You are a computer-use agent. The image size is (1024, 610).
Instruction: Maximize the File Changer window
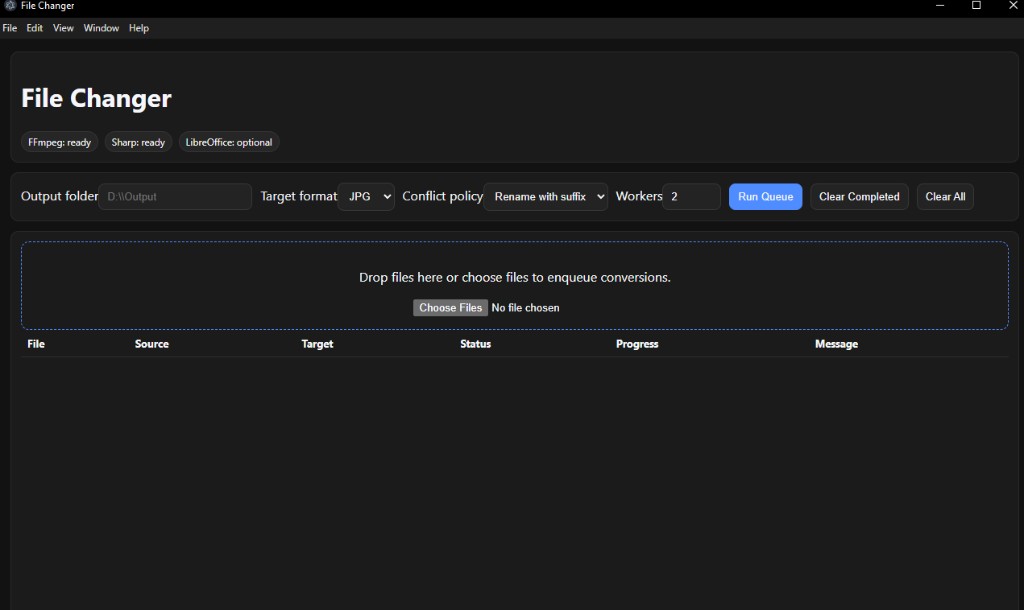tap(976, 6)
